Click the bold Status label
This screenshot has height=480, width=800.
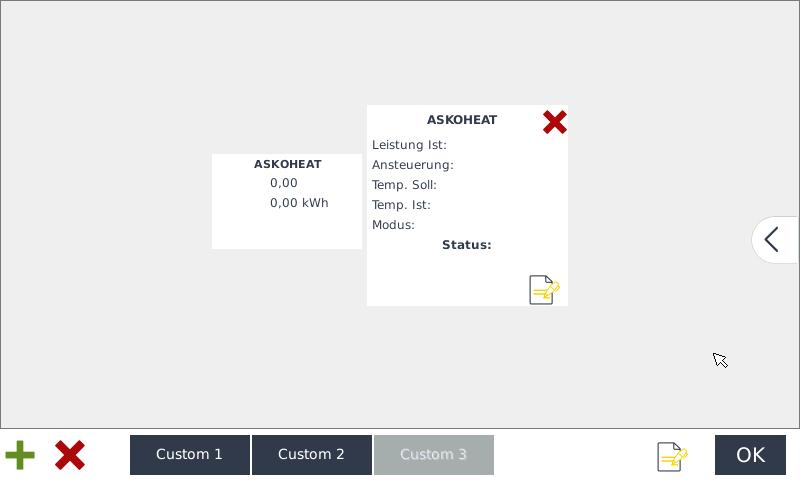coord(467,245)
